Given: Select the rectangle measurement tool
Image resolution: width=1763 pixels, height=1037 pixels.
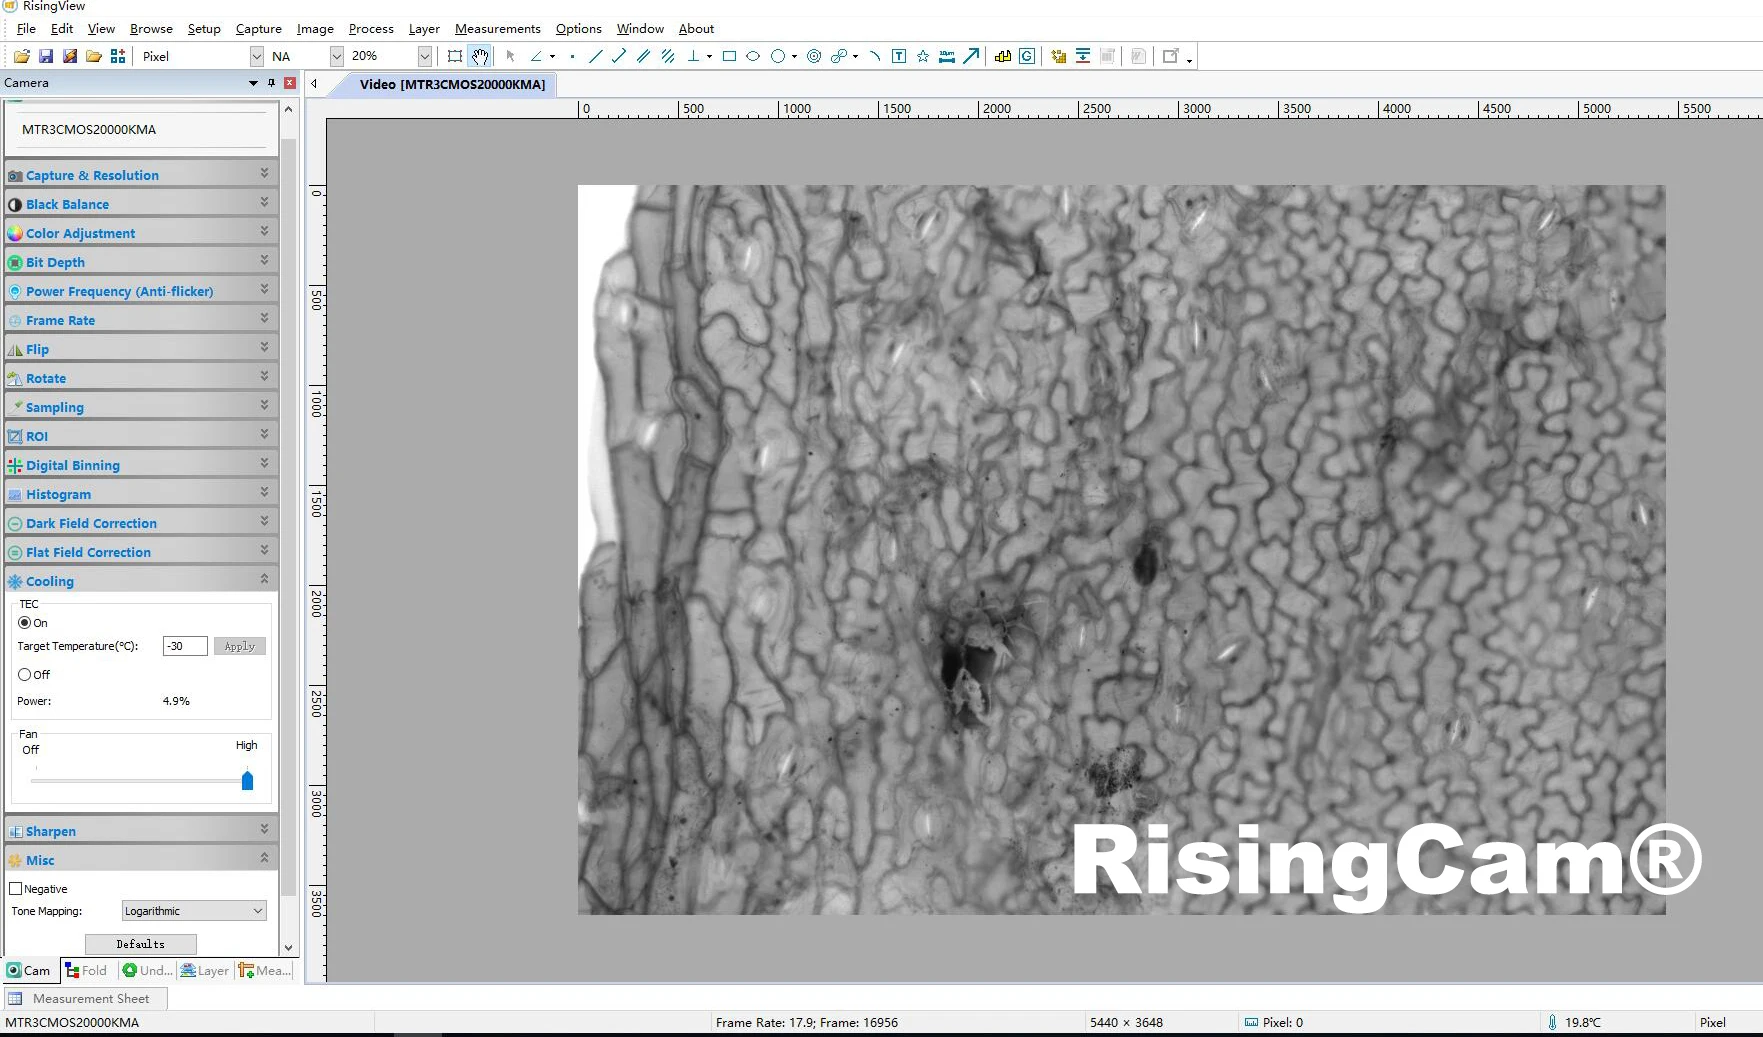Looking at the screenshot, I should point(729,56).
